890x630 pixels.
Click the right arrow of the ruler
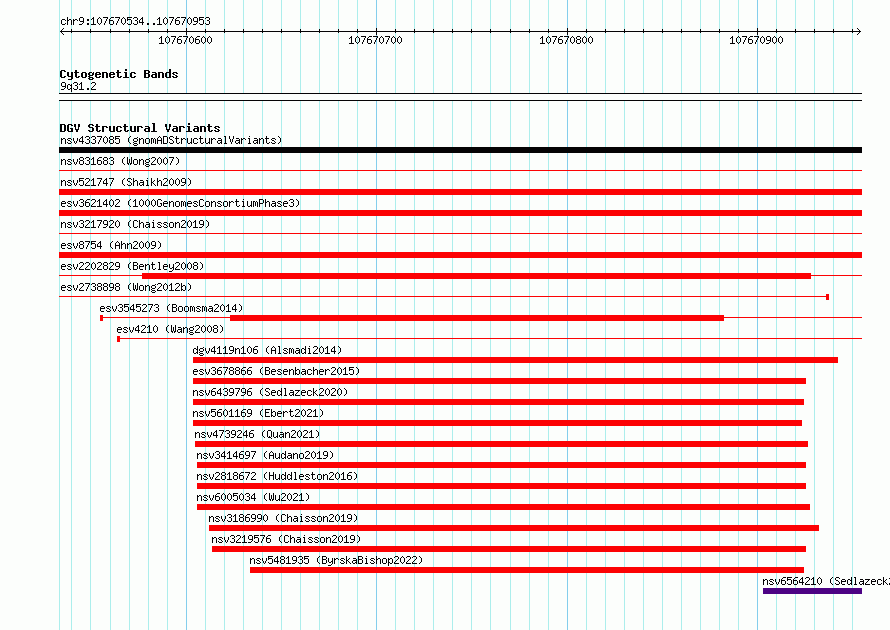858,31
